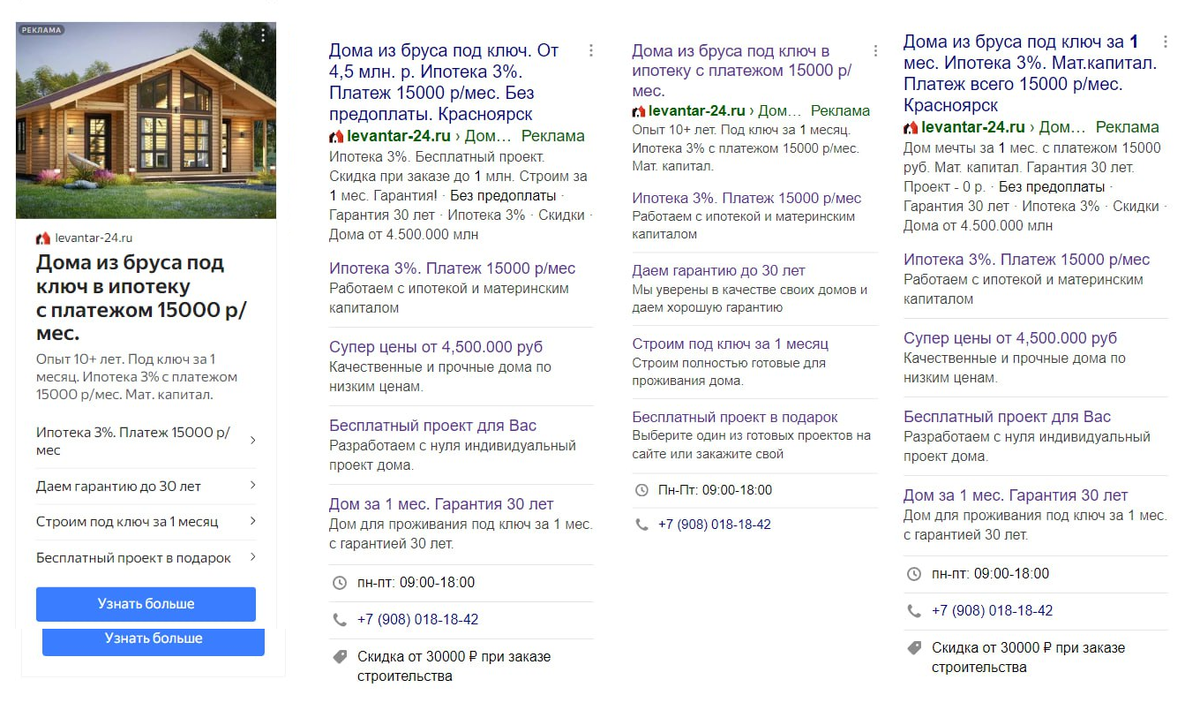Screen dimensions: 1200x710
Task: Open 'Дом за 1 мес. Гарантия 30 лет' link in rightmost ad
Action: tap(1015, 496)
